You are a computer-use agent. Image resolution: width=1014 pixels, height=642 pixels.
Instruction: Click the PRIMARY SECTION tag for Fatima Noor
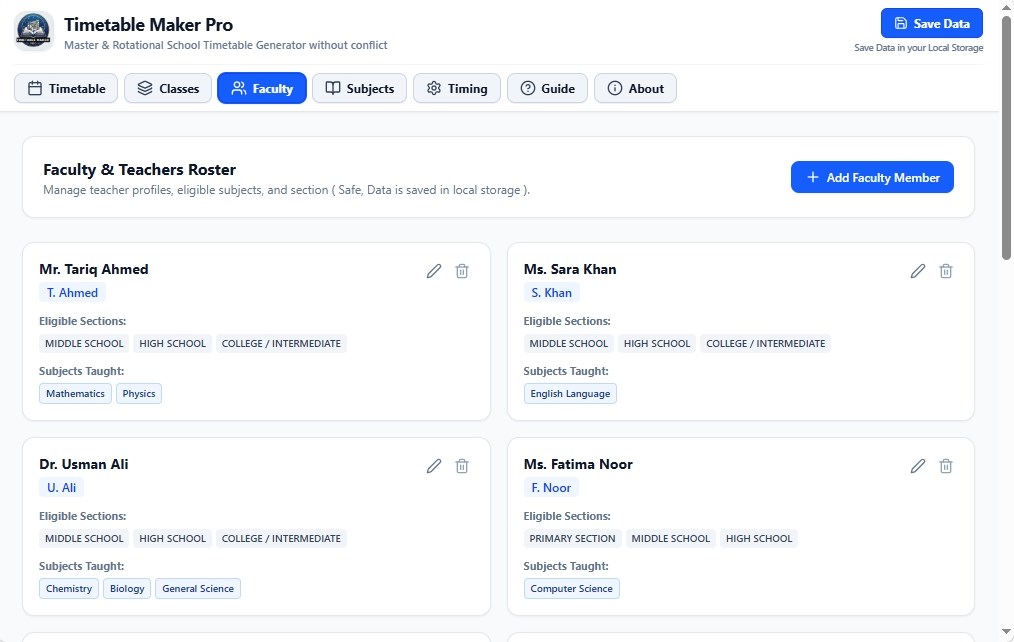click(x=572, y=539)
